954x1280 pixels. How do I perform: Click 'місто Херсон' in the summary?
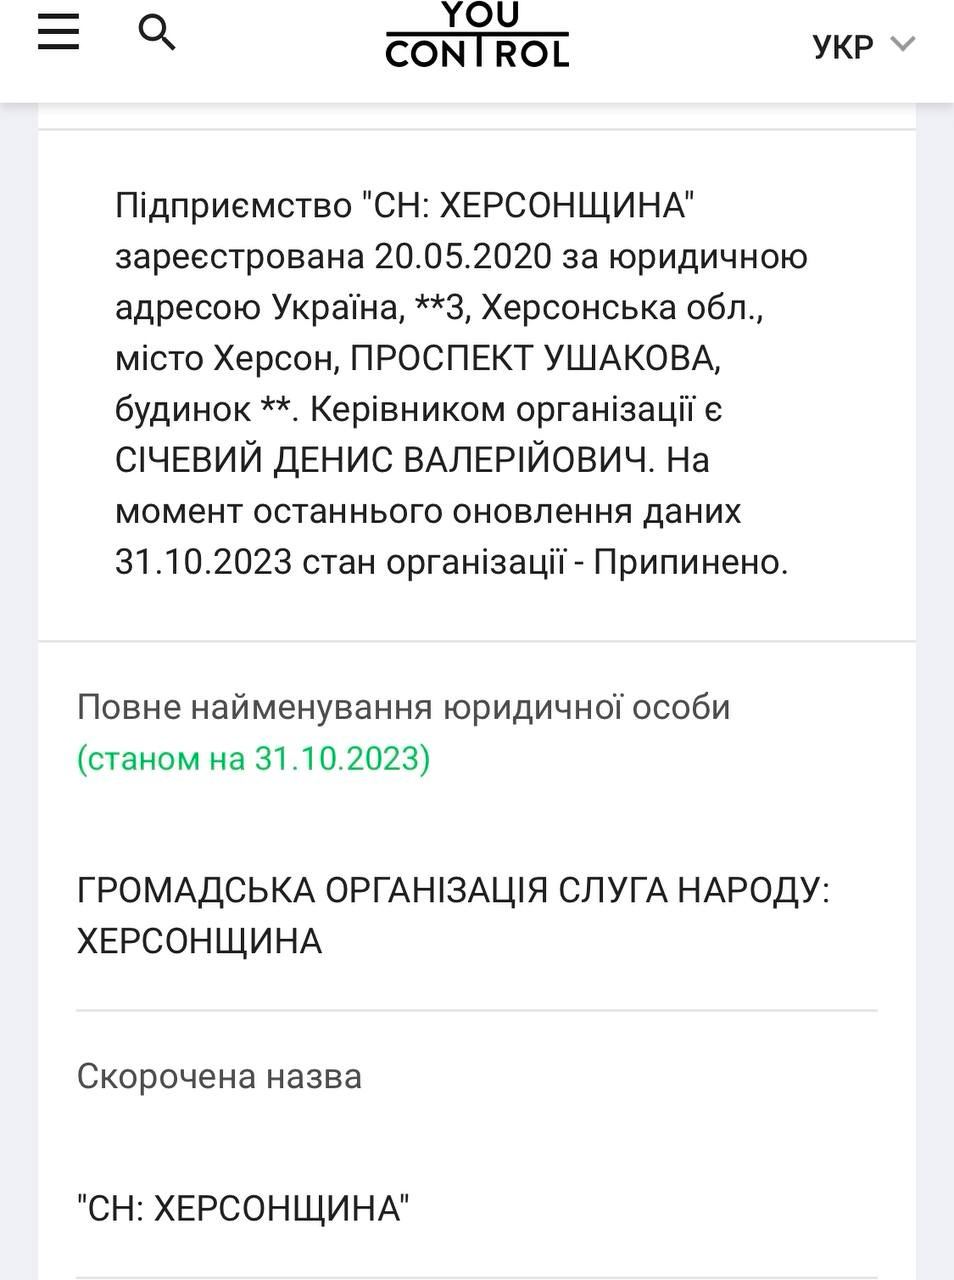226,358
